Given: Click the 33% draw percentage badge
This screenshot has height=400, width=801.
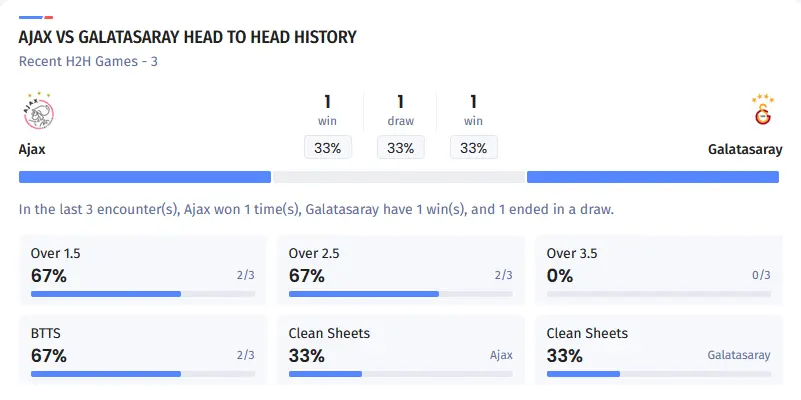Looking at the screenshot, I should tap(401, 148).
